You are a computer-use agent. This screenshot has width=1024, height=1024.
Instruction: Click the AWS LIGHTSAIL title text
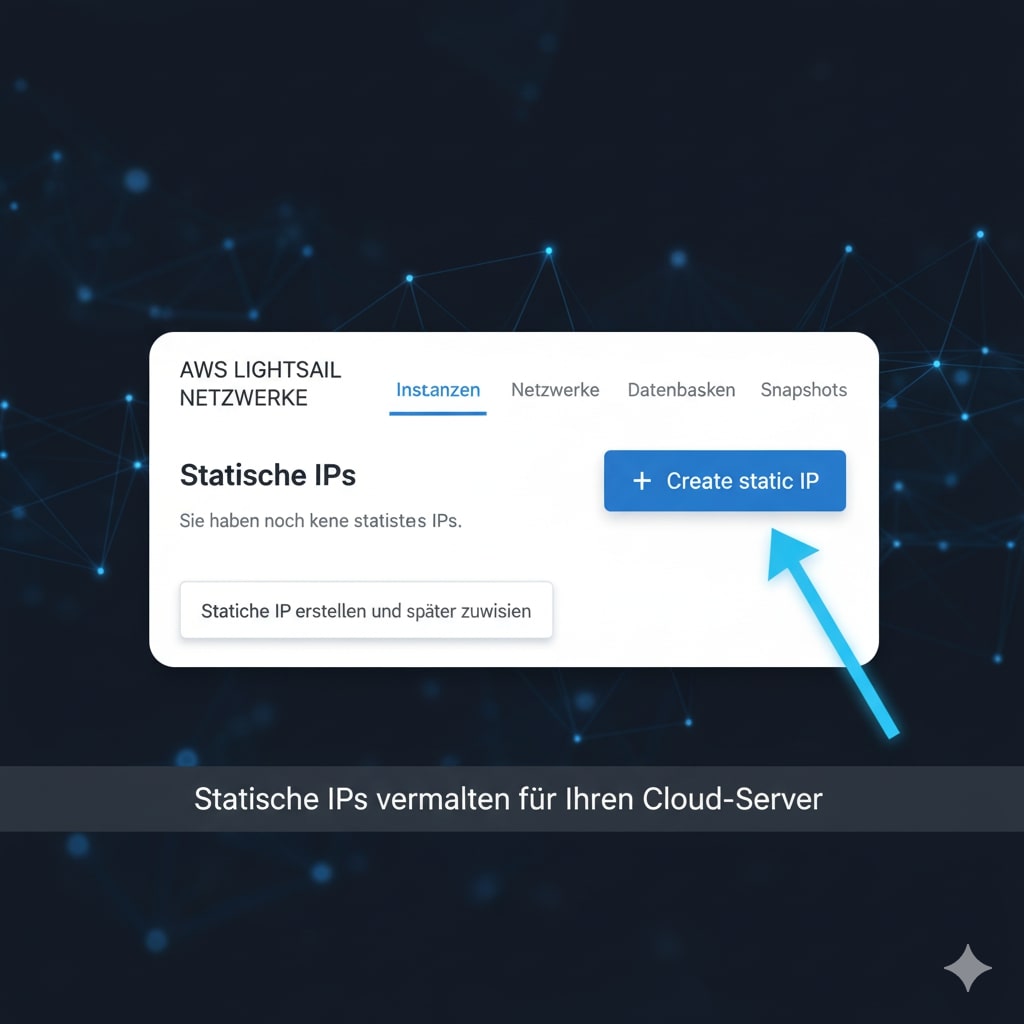[x=260, y=370]
